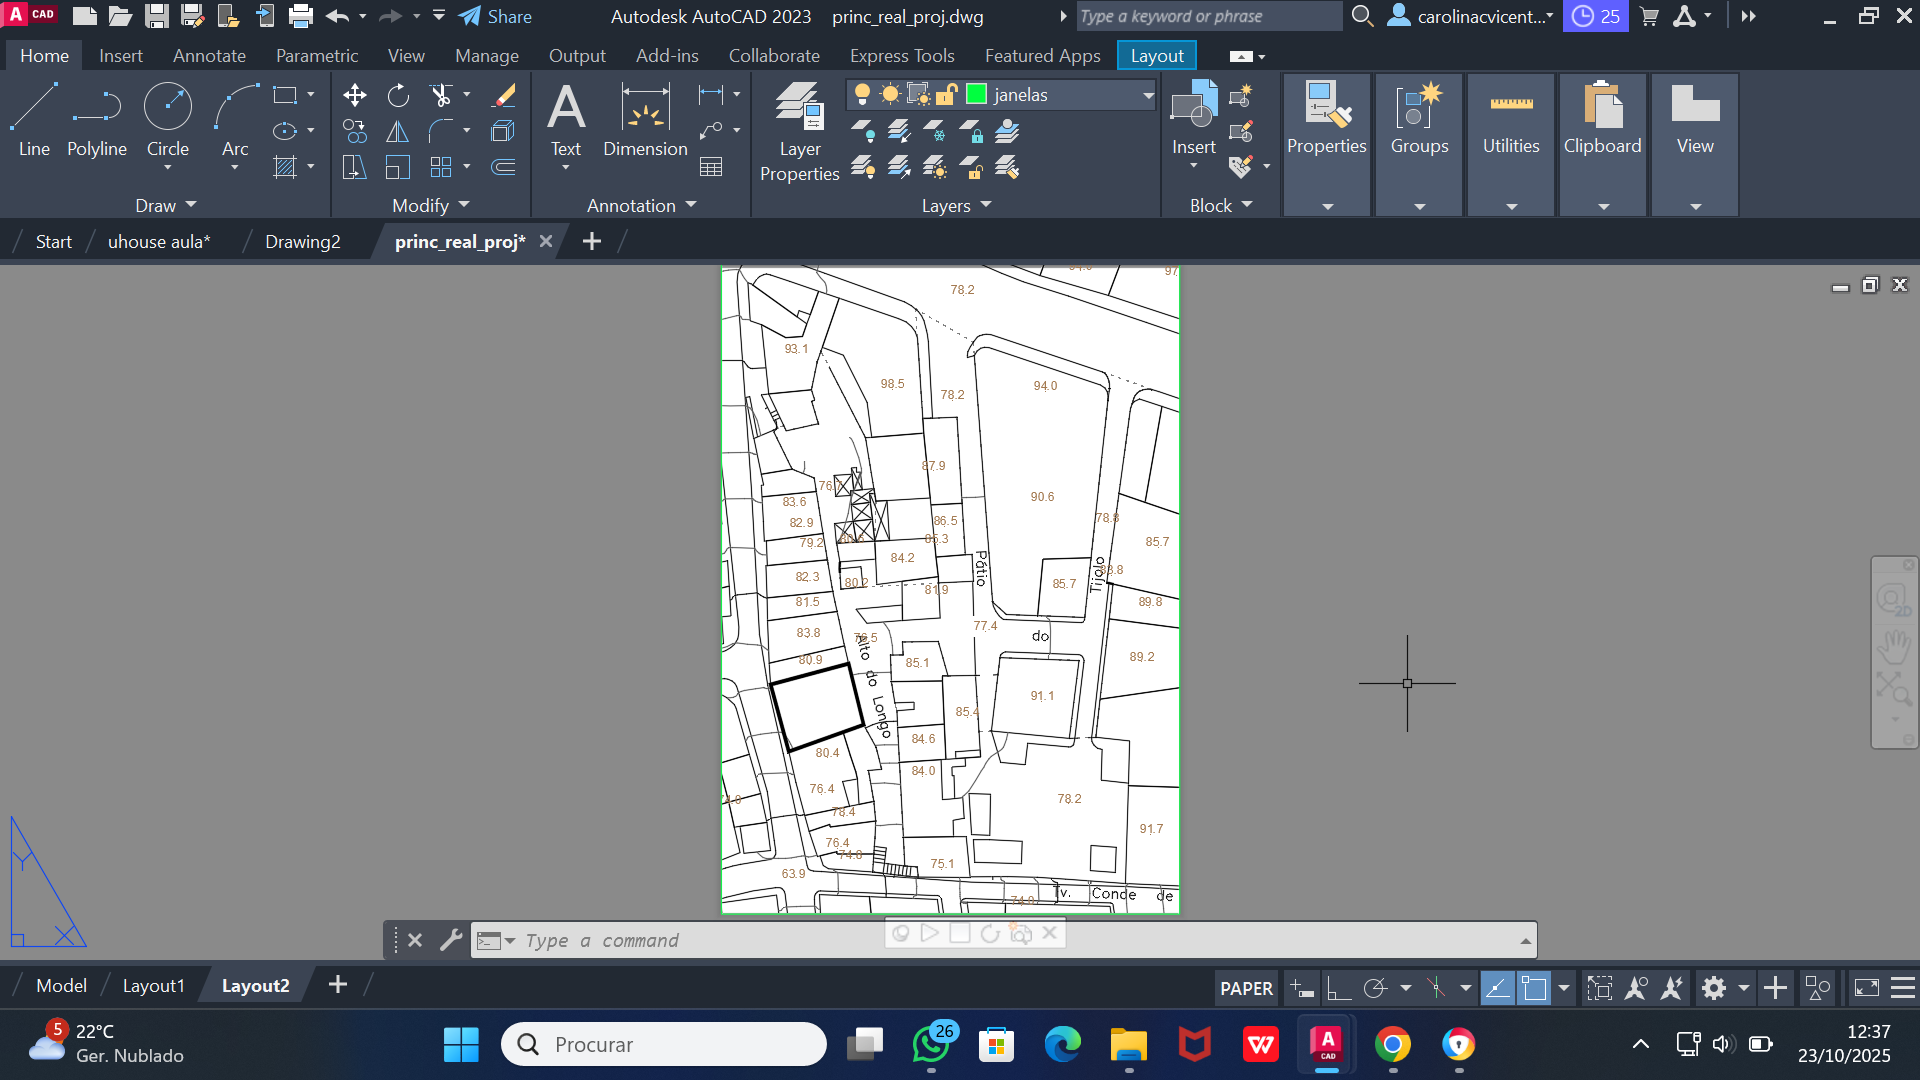Switch to the Model tab
Image resolution: width=1920 pixels, height=1080 pixels.
tap(61, 986)
